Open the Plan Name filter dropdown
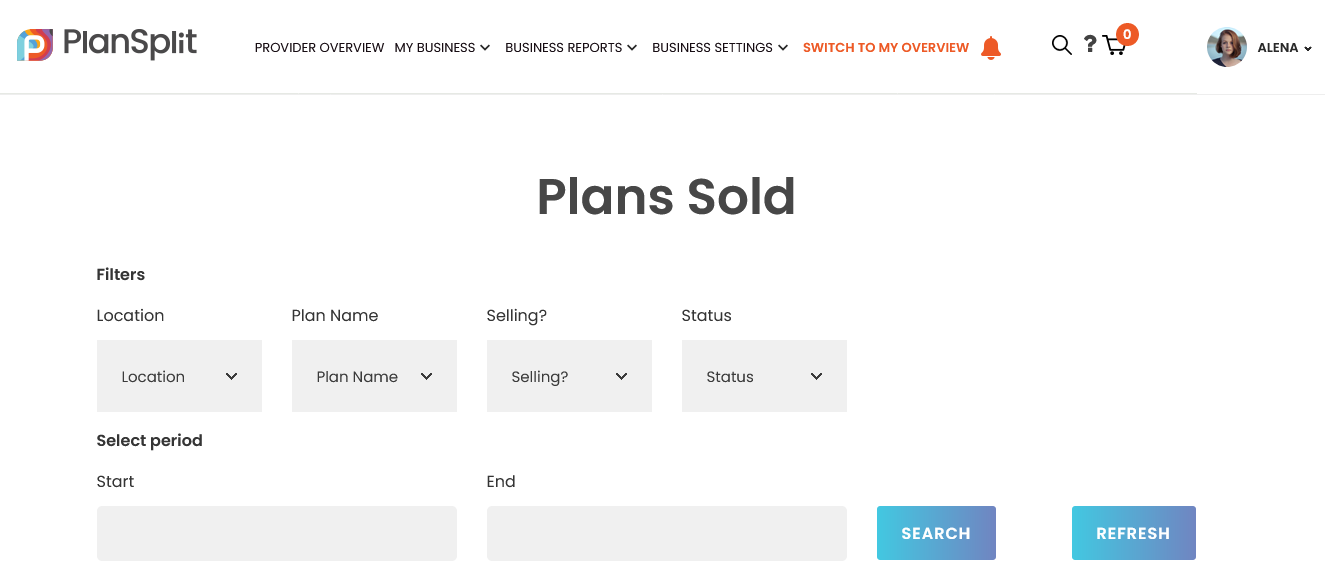Screen dimensions: 1325x580 (x=374, y=376)
